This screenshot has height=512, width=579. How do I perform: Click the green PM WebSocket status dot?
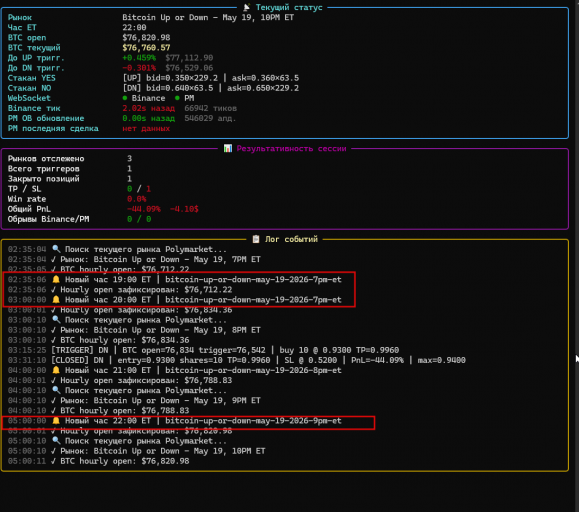coord(177,98)
